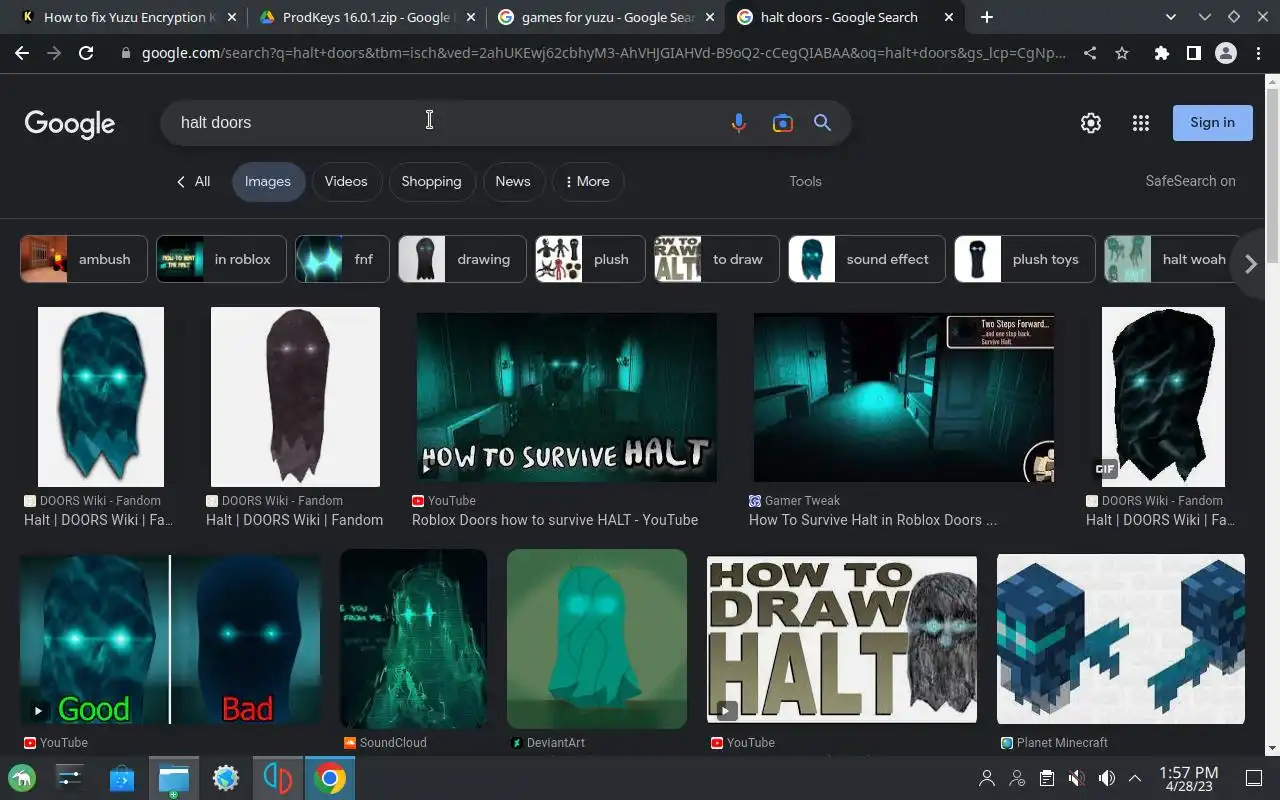Select the 'sound effect' suggestion chip
The width and height of the screenshot is (1280, 800).
tap(867, 259)
